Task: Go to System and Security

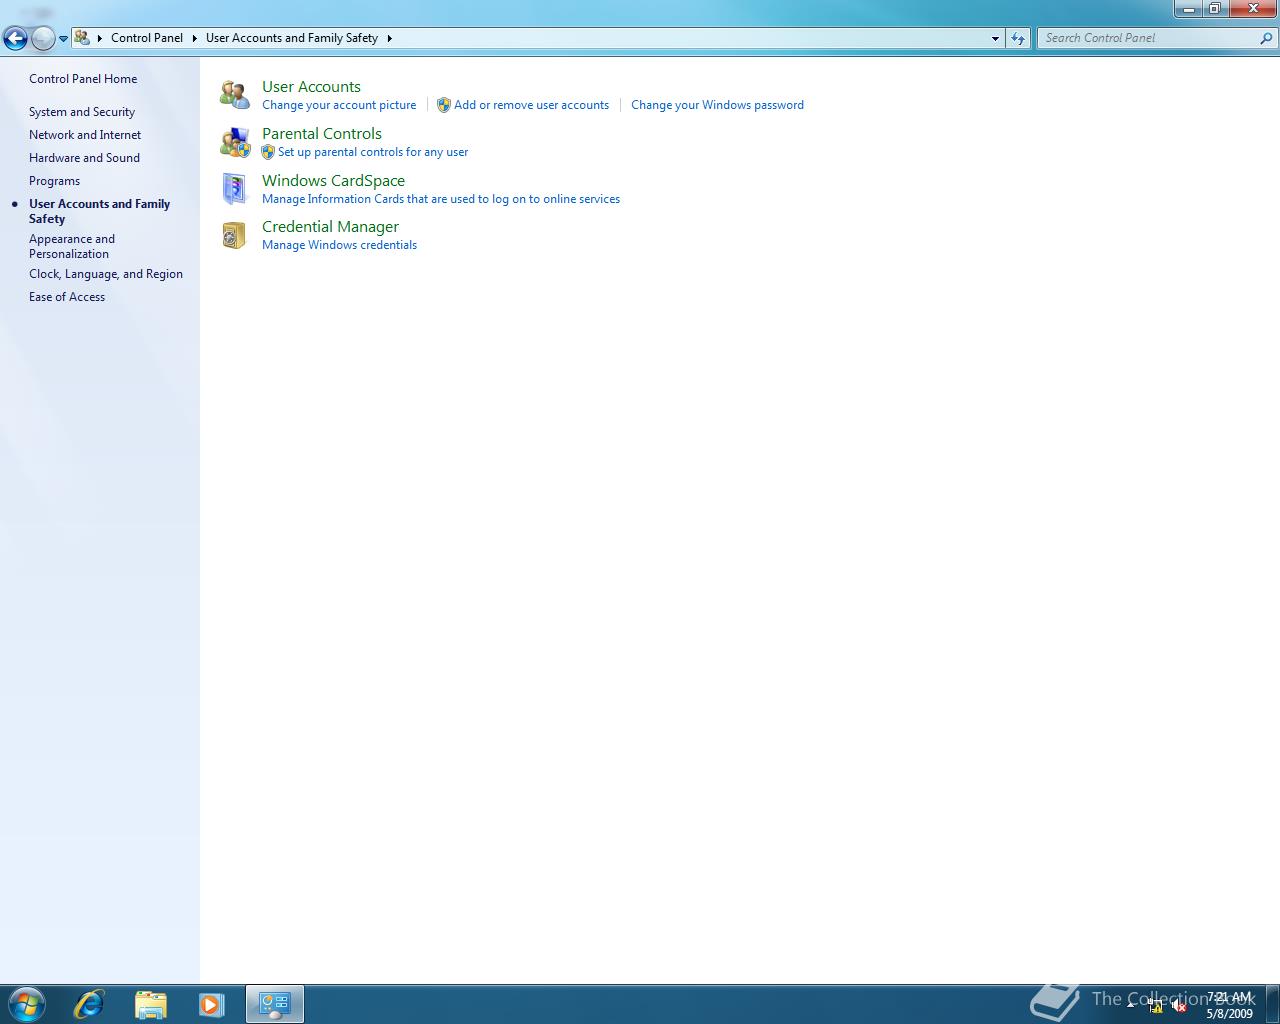Action: click(82, 112)
